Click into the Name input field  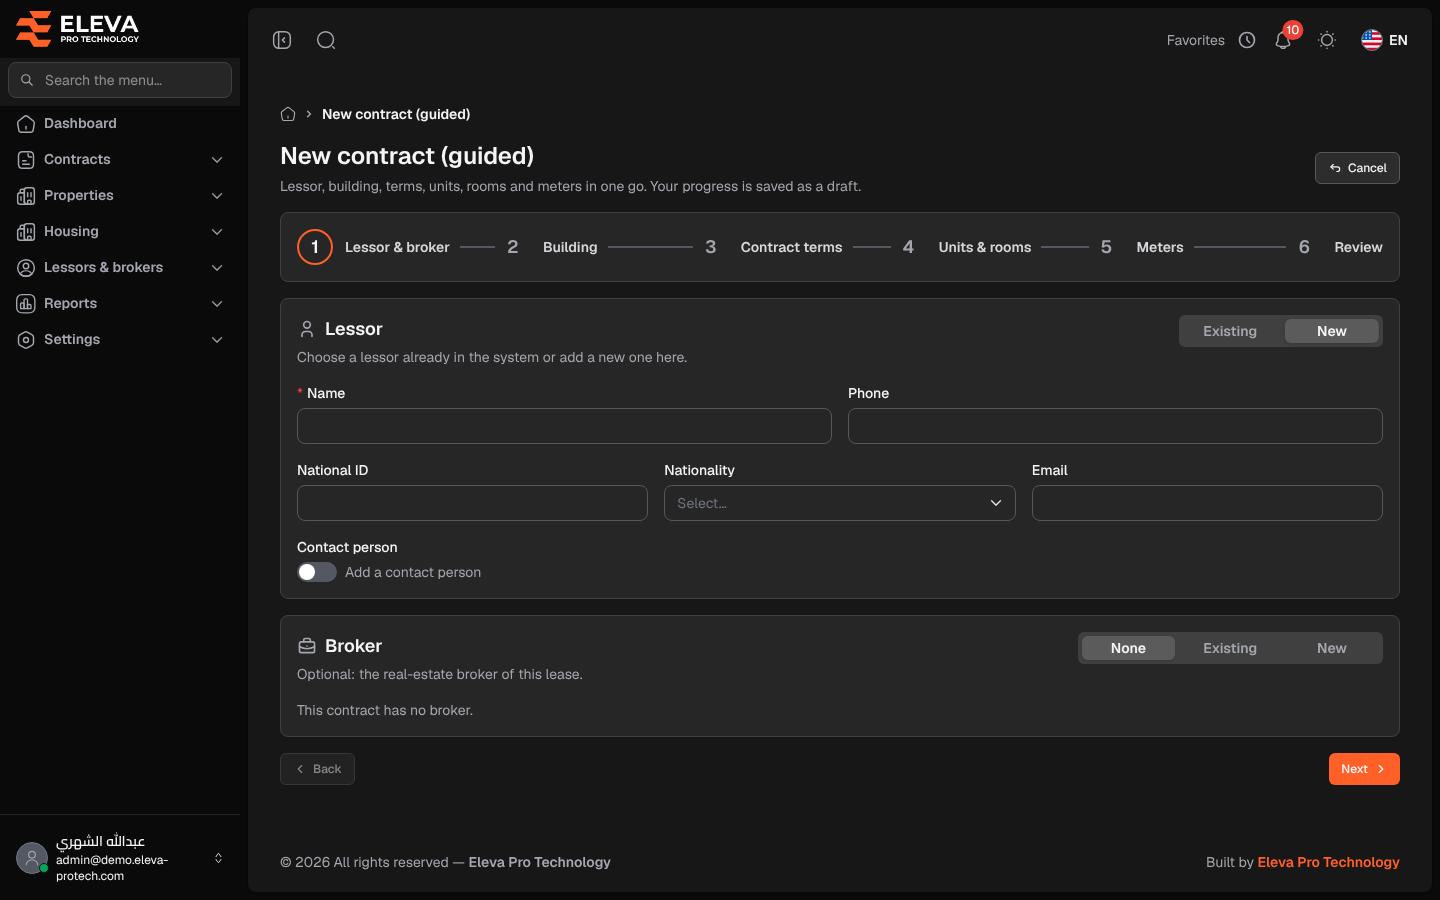click(x=564, y=426)
